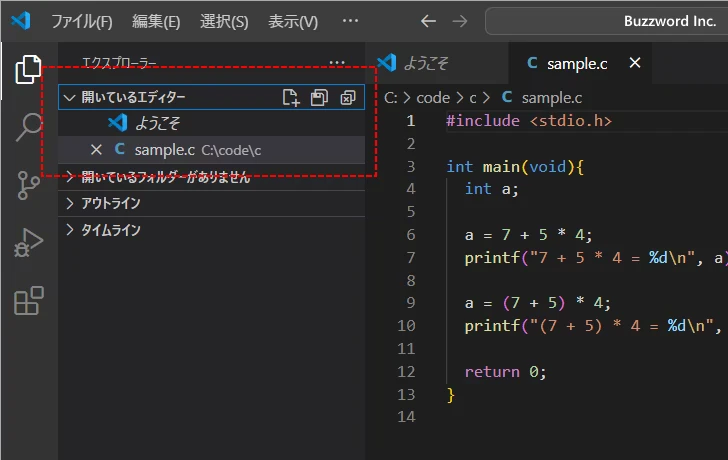
Task: Click the close all editors icon
Action: (348, 97)
